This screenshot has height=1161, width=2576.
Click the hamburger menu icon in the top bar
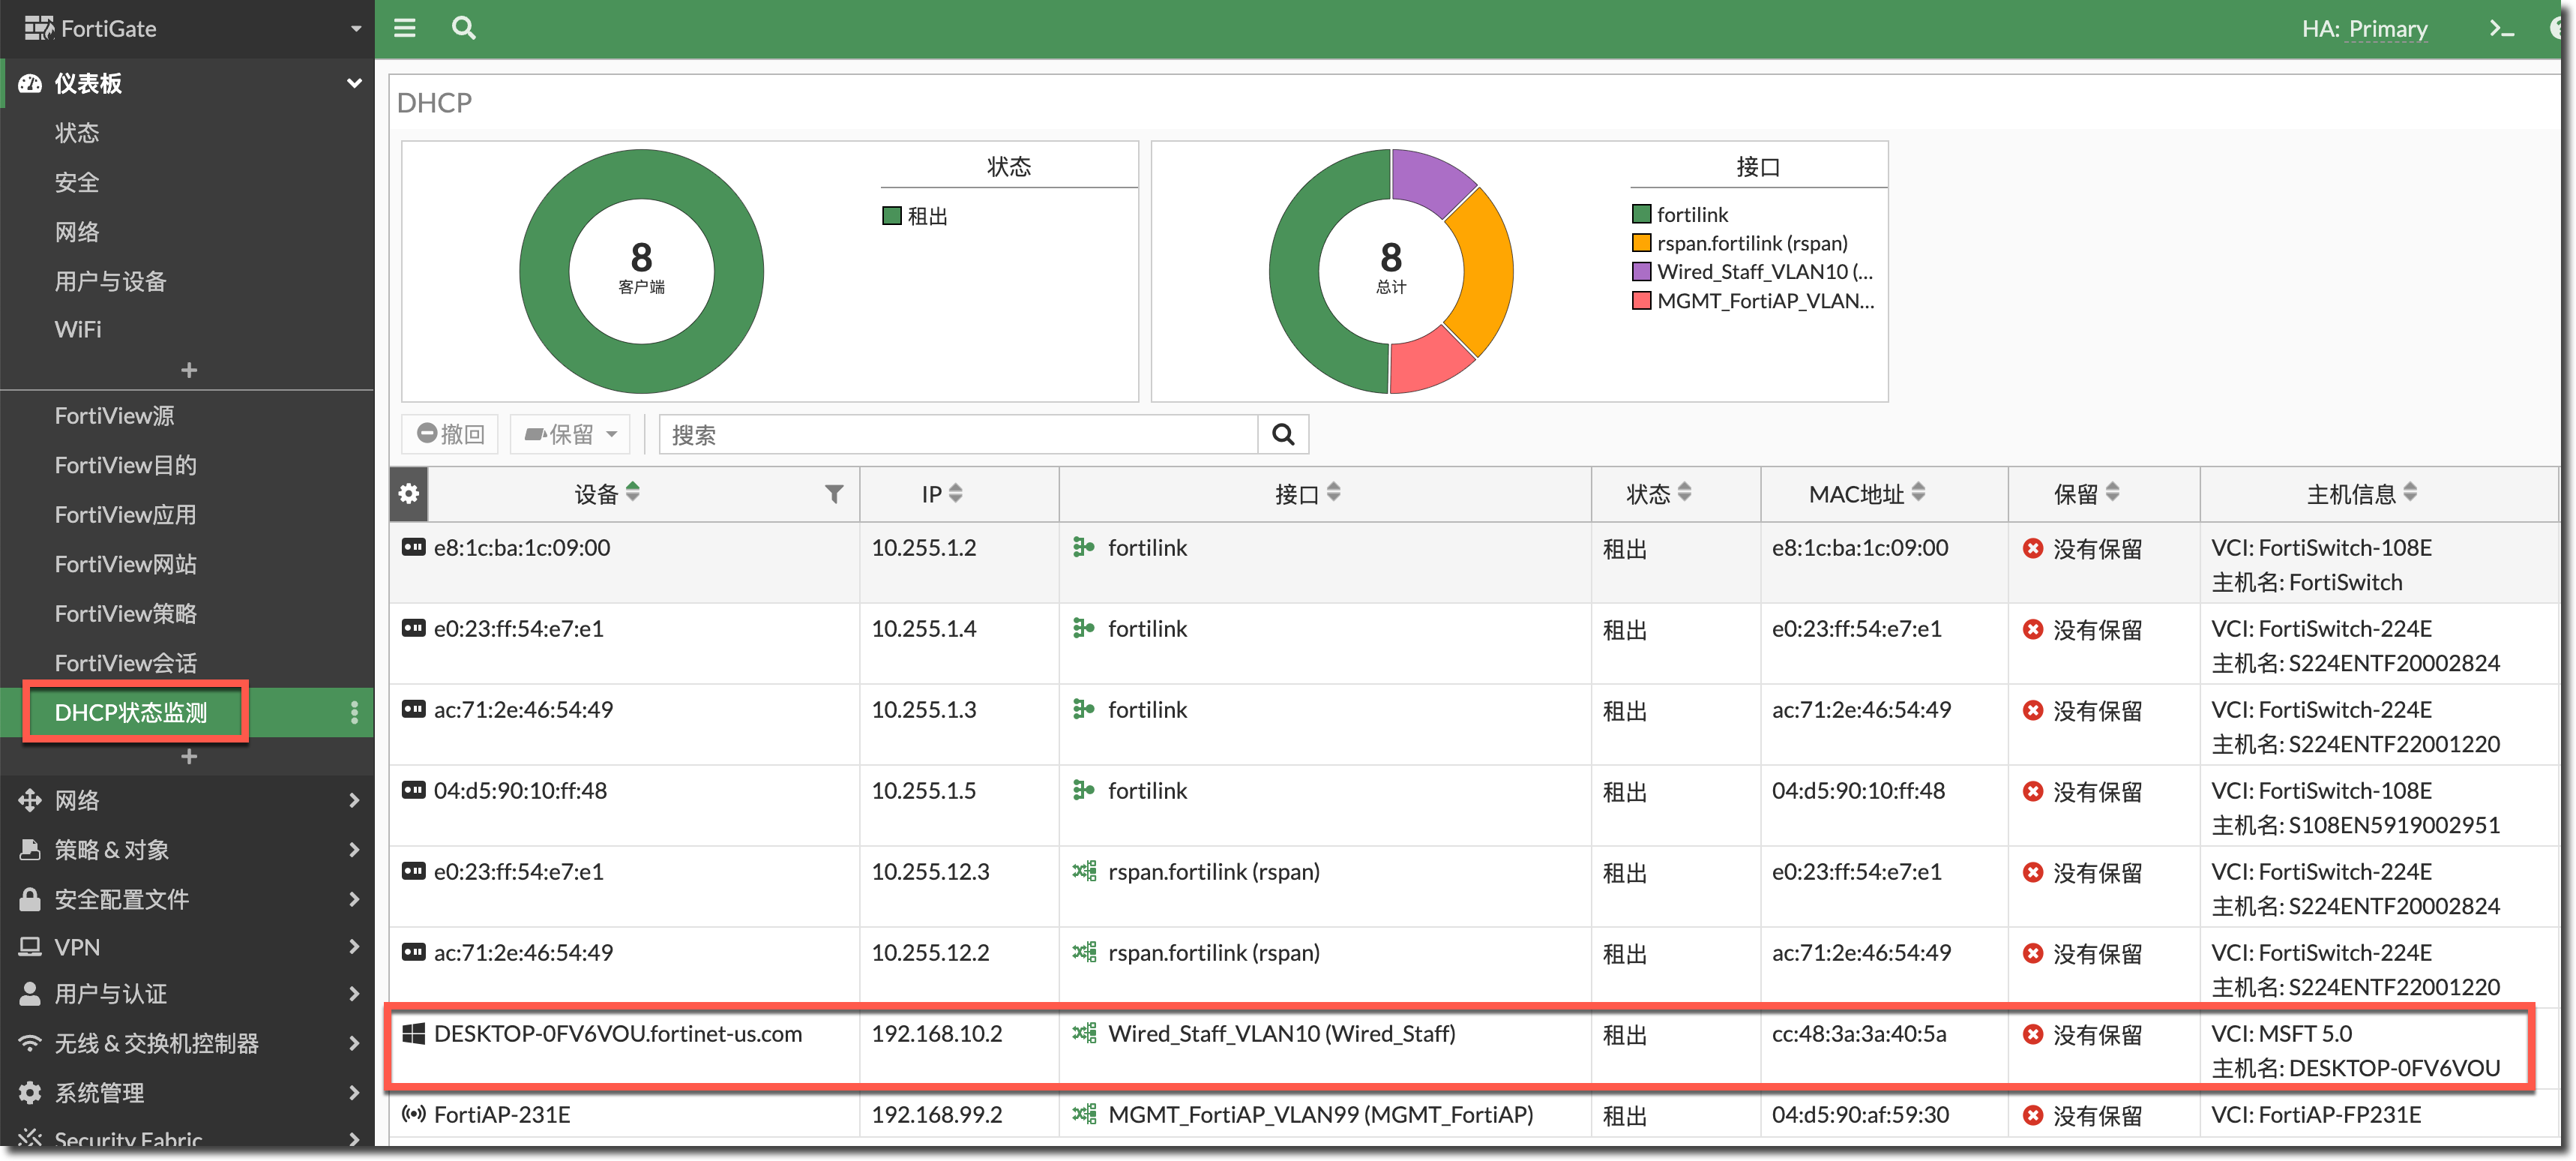(404, 28)
